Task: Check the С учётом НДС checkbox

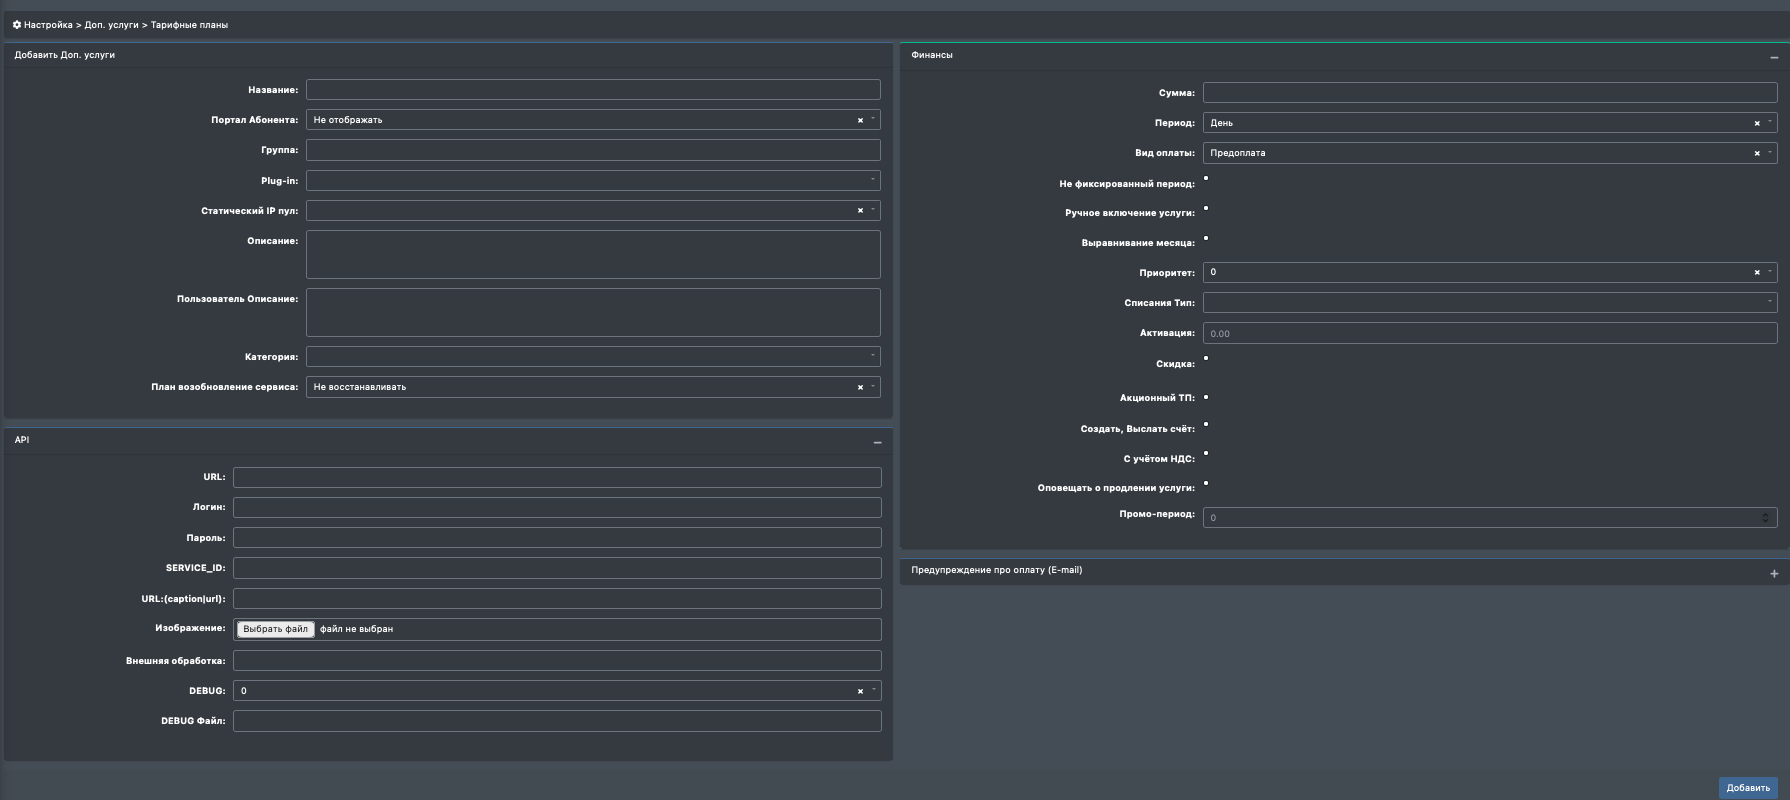Action: coord(1206,454)
